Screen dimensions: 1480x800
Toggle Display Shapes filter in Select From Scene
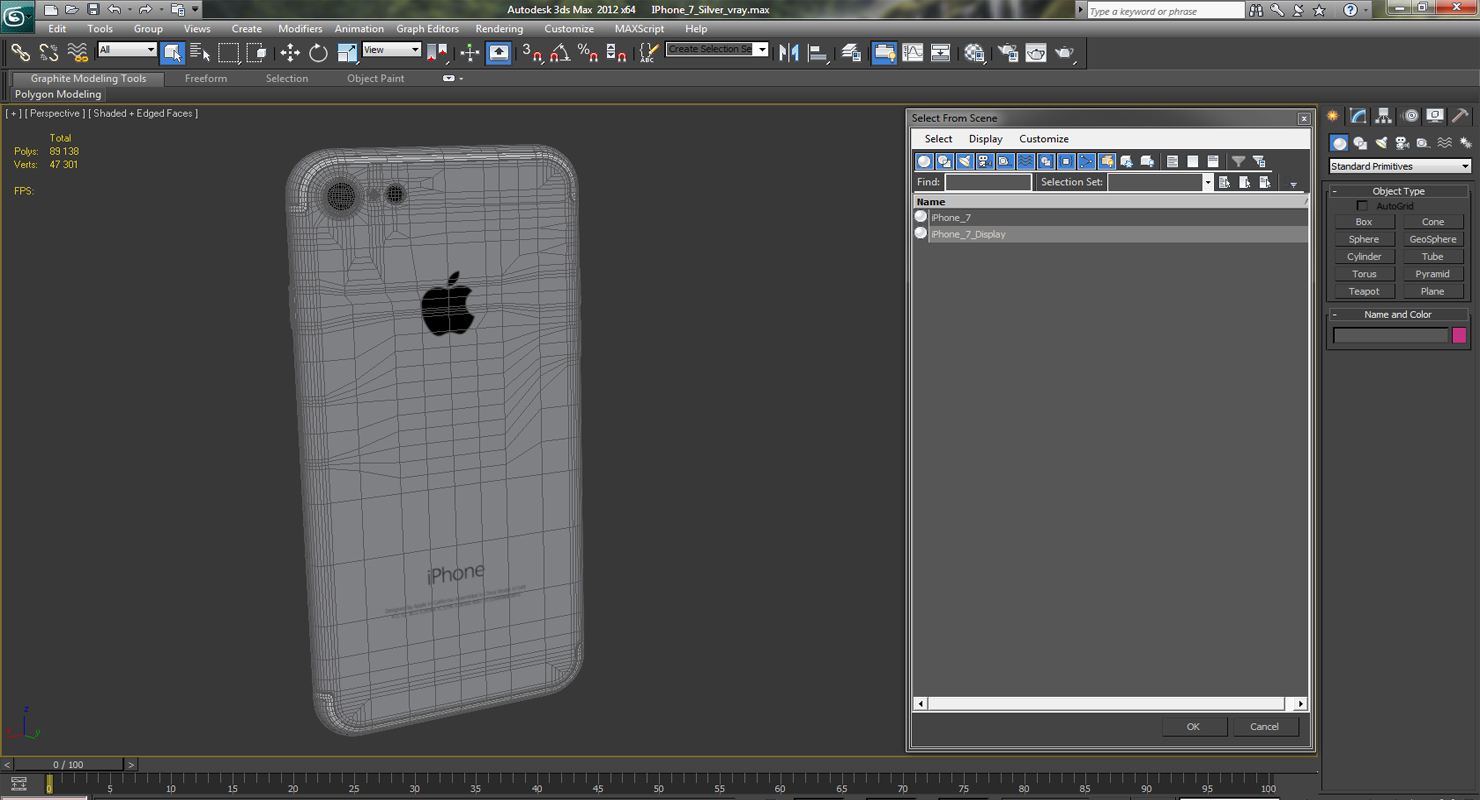[x=944, y=161]
